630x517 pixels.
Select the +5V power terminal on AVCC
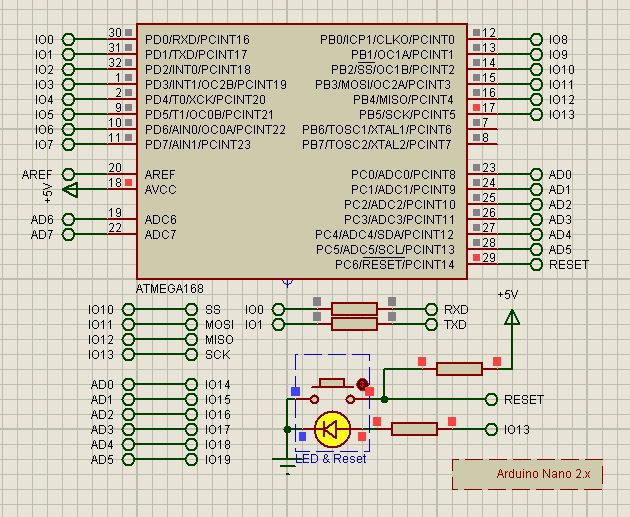click(71, 190)
